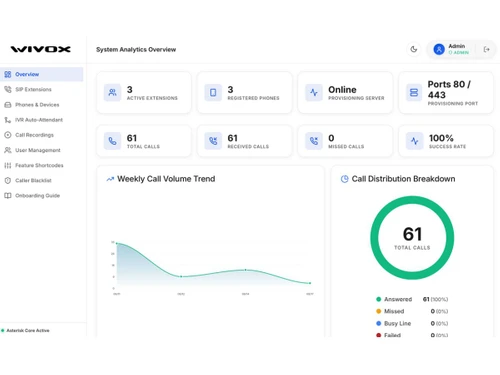Click the blue Busy Line legend dot

(x=379, y=323)
